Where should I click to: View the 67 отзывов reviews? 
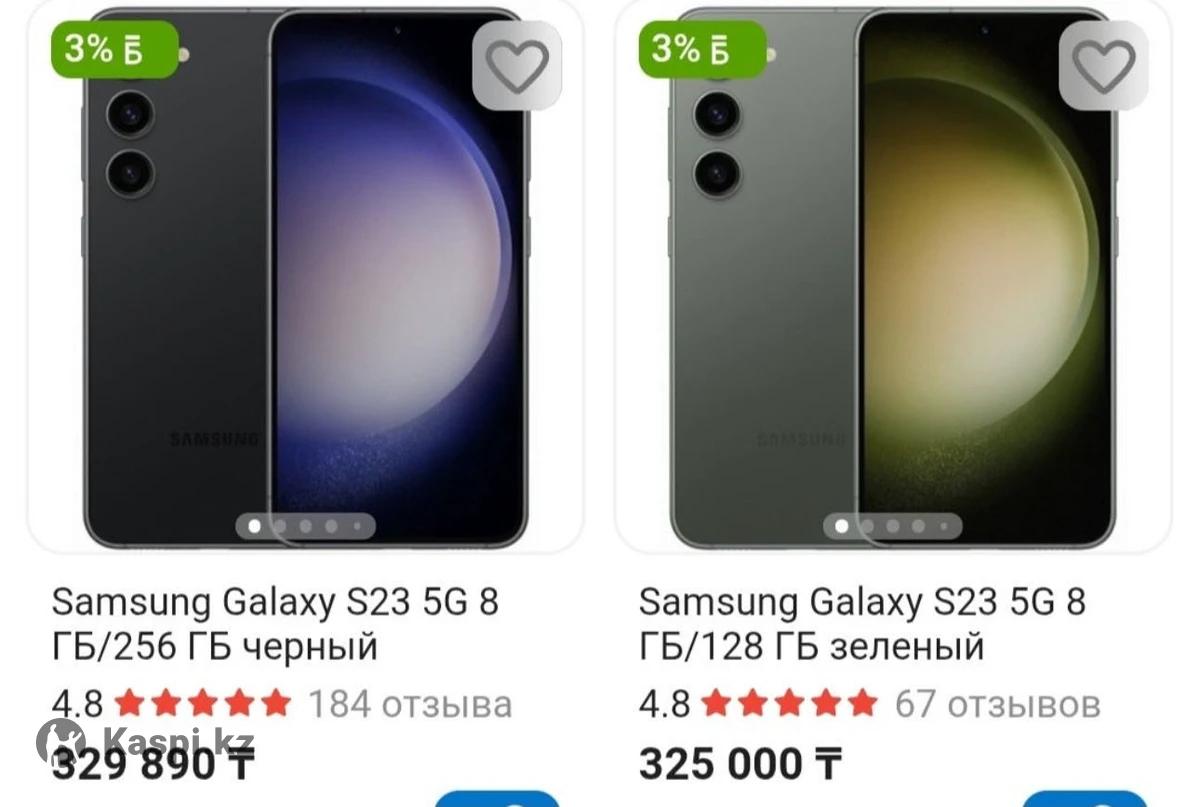click(997, 704)
